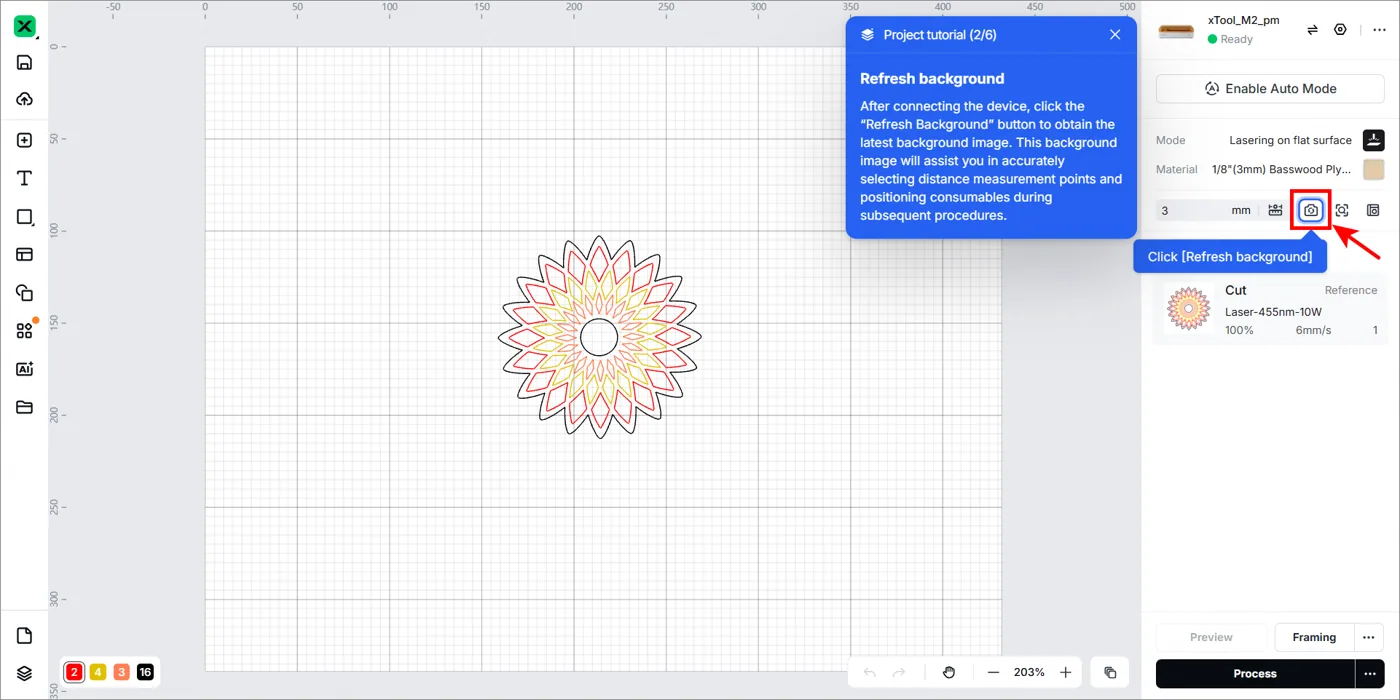
Task: Open the Apps grid icon
Action: (25, 330)
